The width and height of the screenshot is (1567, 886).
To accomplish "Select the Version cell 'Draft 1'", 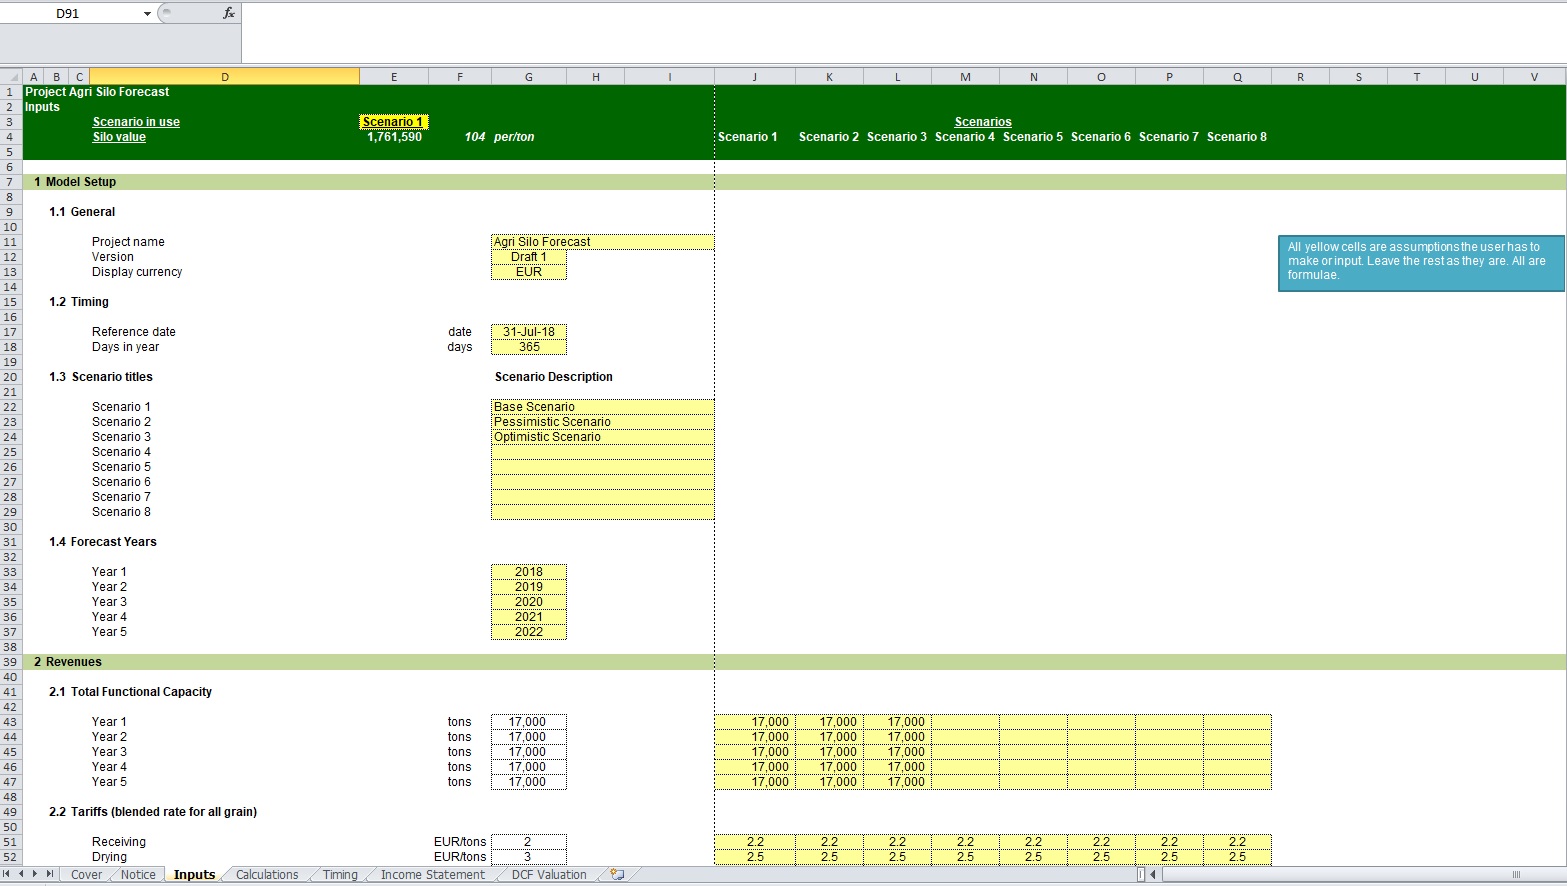I will tap(529, 257).
